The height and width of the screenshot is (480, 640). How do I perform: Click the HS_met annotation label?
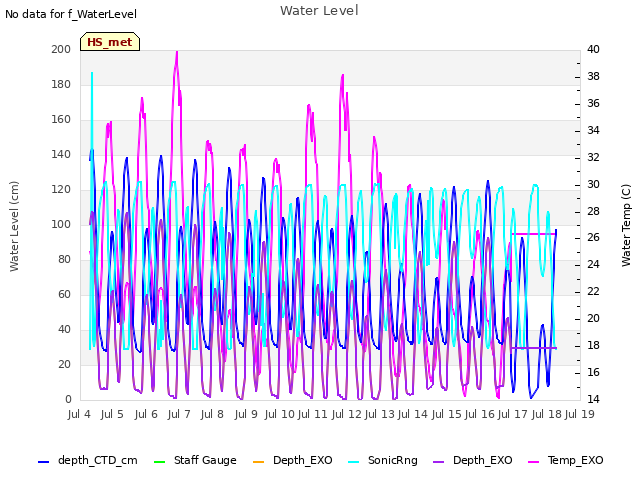[110, 42]
